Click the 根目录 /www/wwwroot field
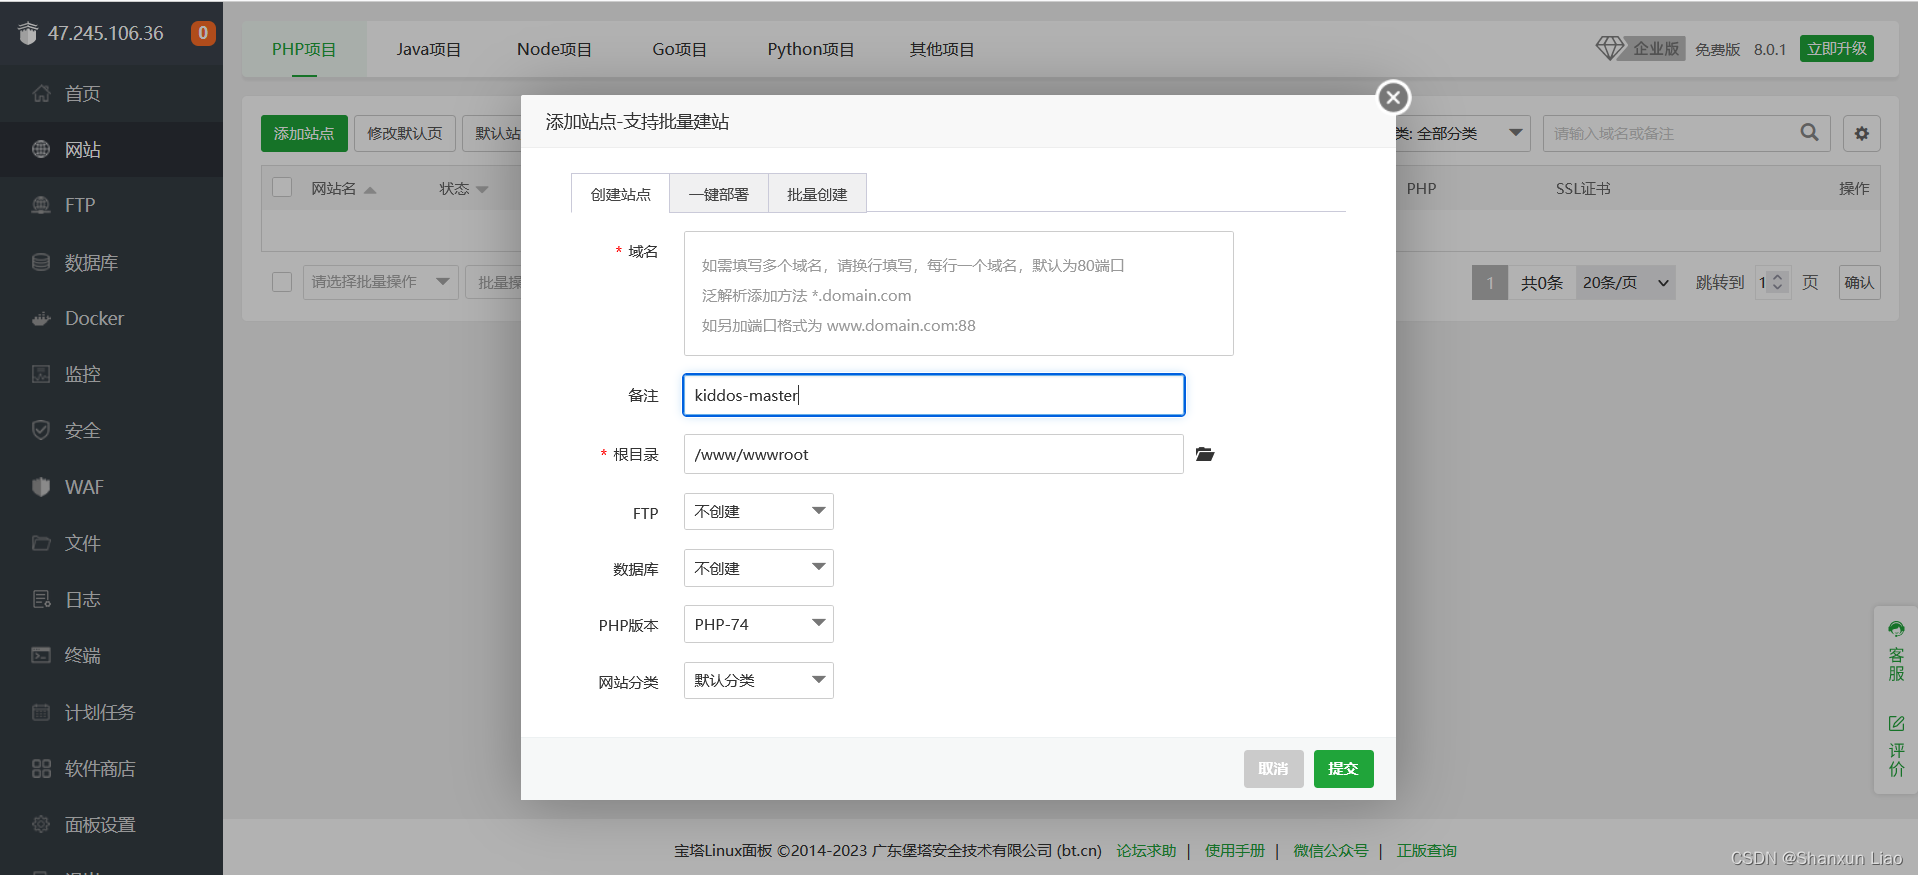The height and width of the screenshot is (875, 1918). click(x=933, y=454)
